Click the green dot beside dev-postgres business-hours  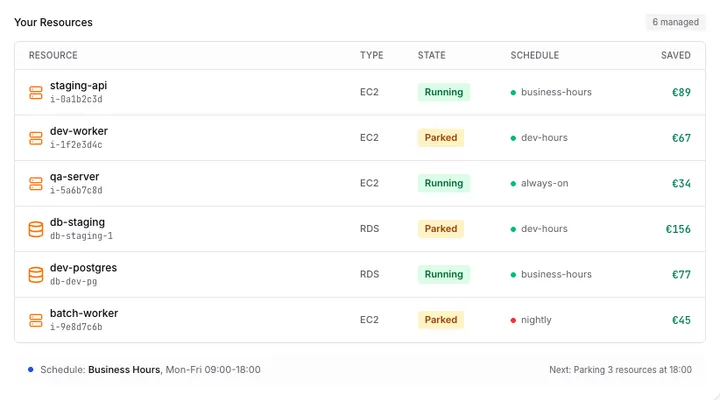513,275
